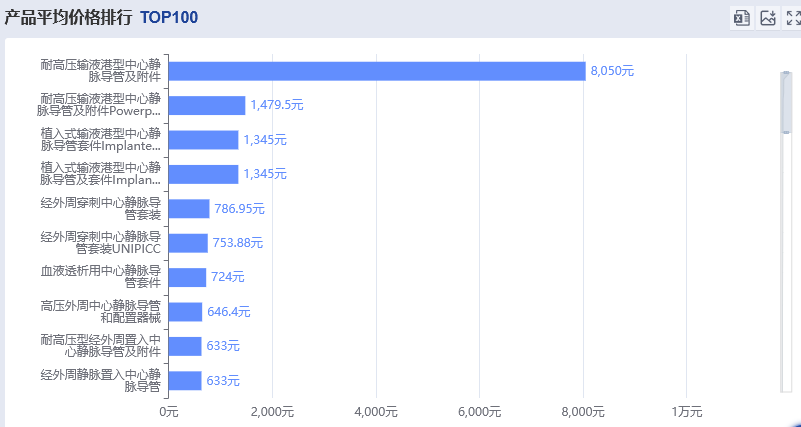Click the bar for 经外周静脉置入中心静脉导管
Screen dimensions: 801x427
click(184, 380)
